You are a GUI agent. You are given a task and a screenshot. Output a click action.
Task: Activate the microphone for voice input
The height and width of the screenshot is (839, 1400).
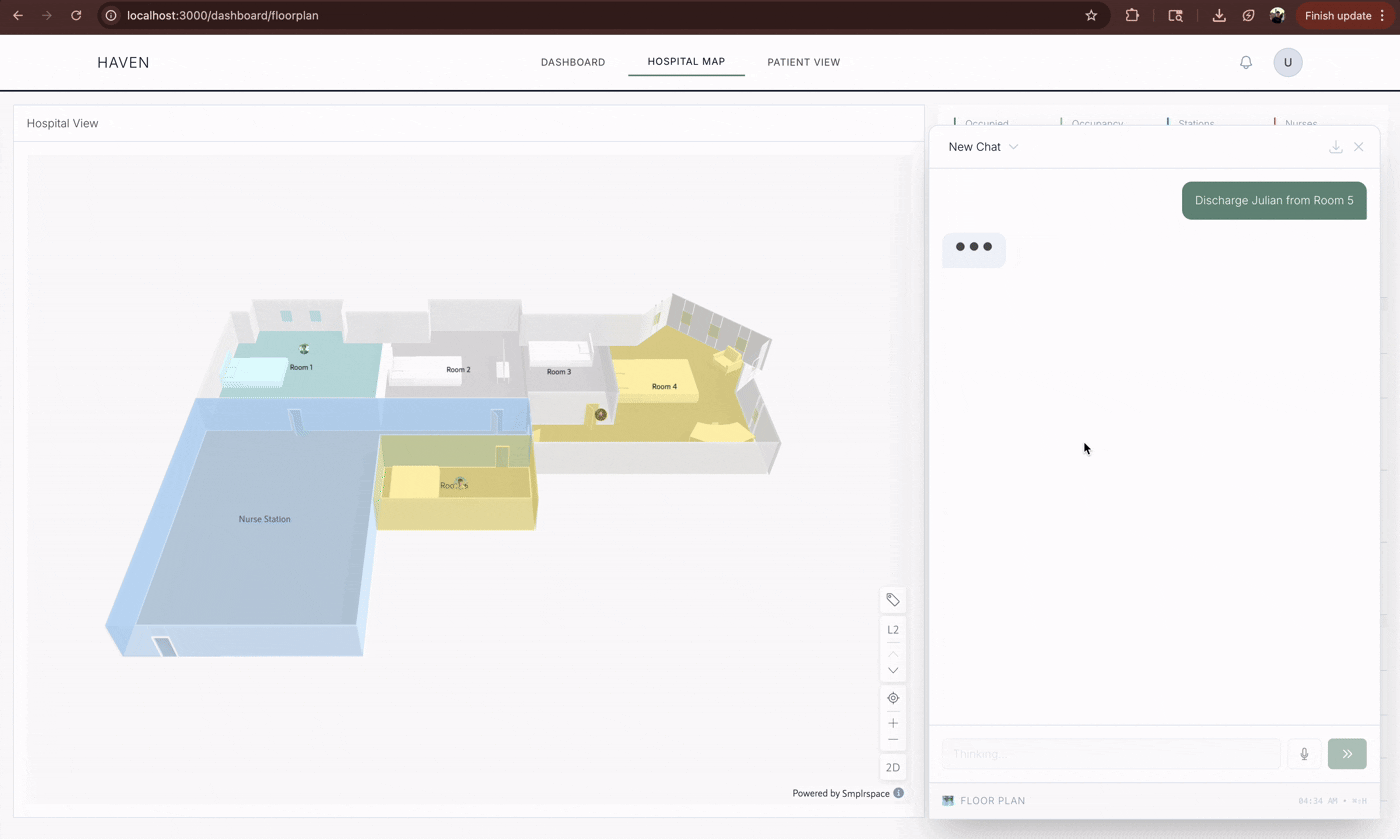[x=1304, y=754]
